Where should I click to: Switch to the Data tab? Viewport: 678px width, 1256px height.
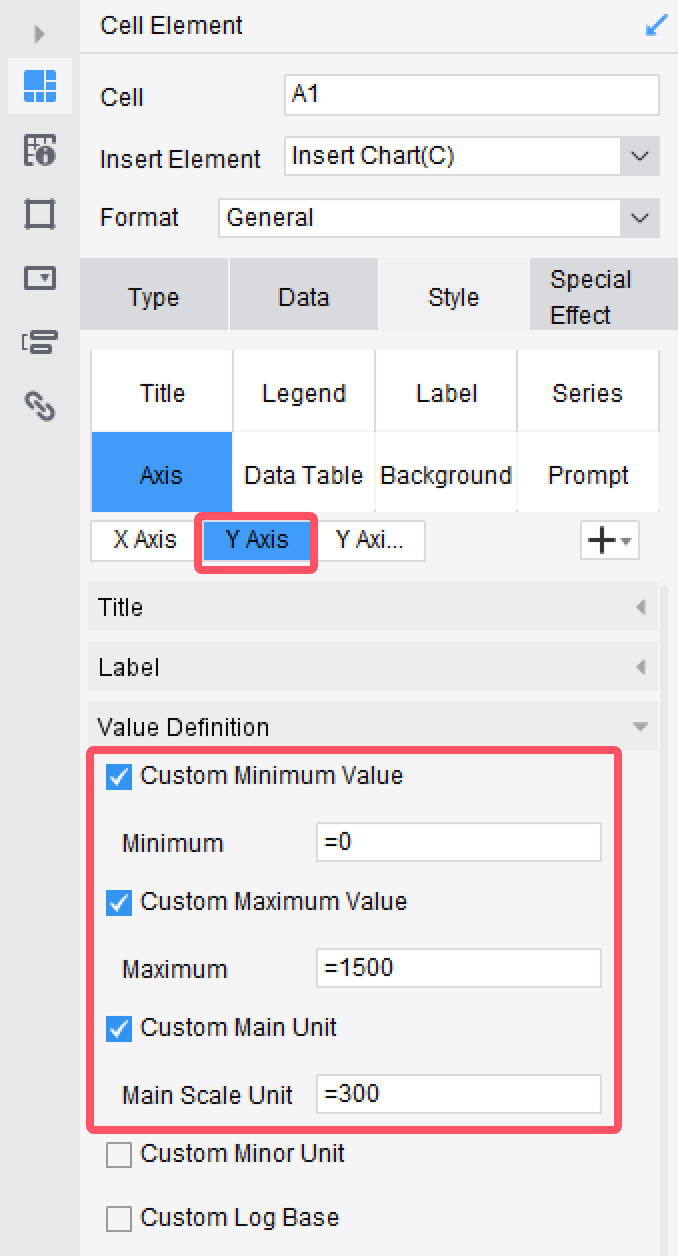coord(304,297)
